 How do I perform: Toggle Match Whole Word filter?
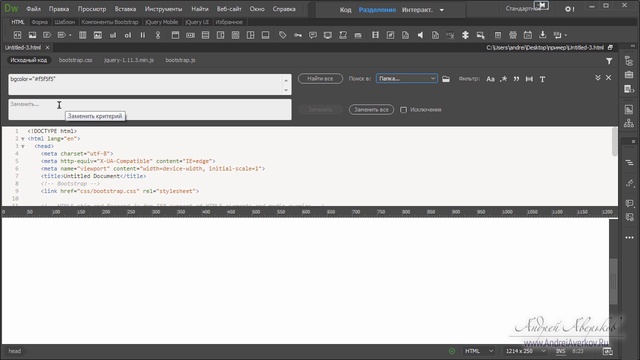529,79
